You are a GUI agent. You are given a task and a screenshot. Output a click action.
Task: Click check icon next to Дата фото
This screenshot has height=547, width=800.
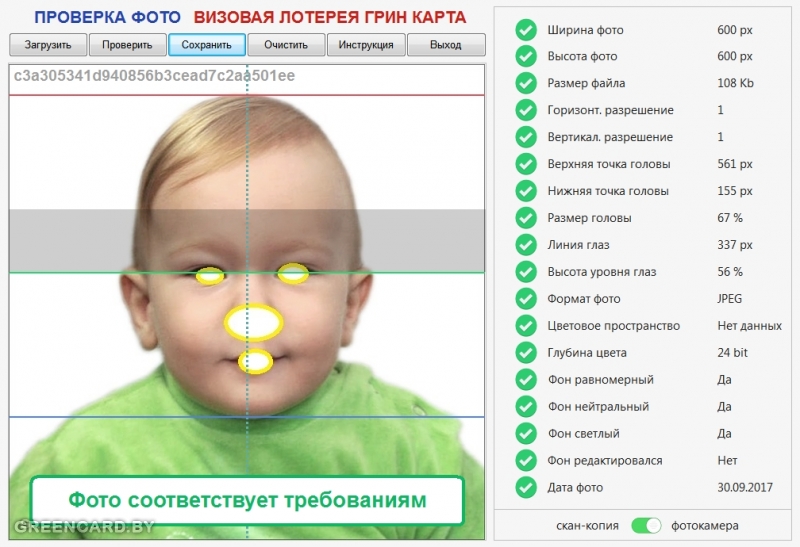coord(526,488)
